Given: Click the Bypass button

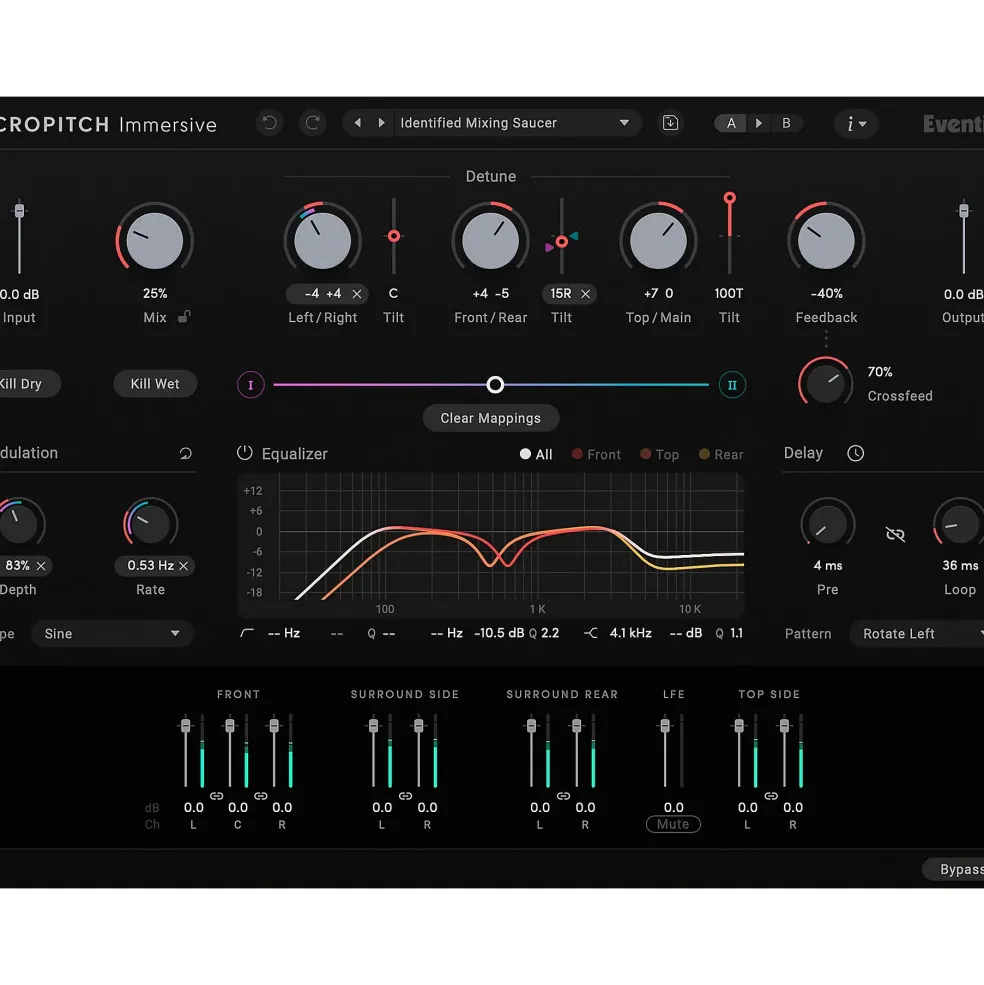Looking at the screenshot, I should pyautogui.click(x=955, y=869).
